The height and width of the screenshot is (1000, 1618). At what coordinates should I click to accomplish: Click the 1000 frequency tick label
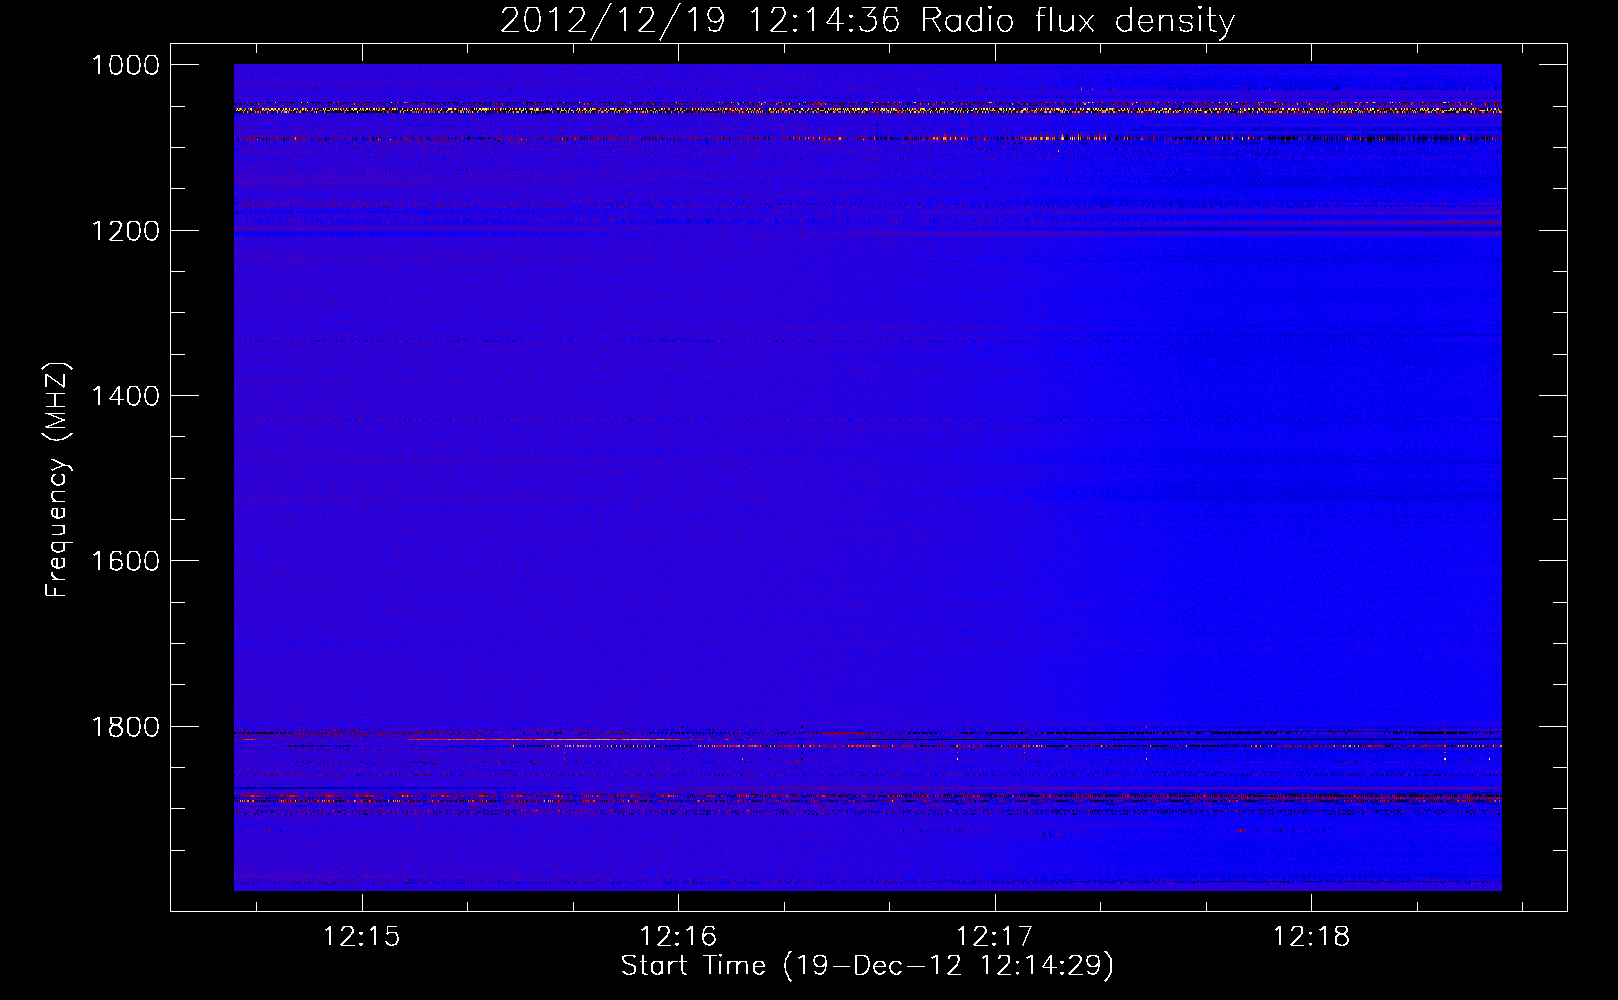(125, 65)
